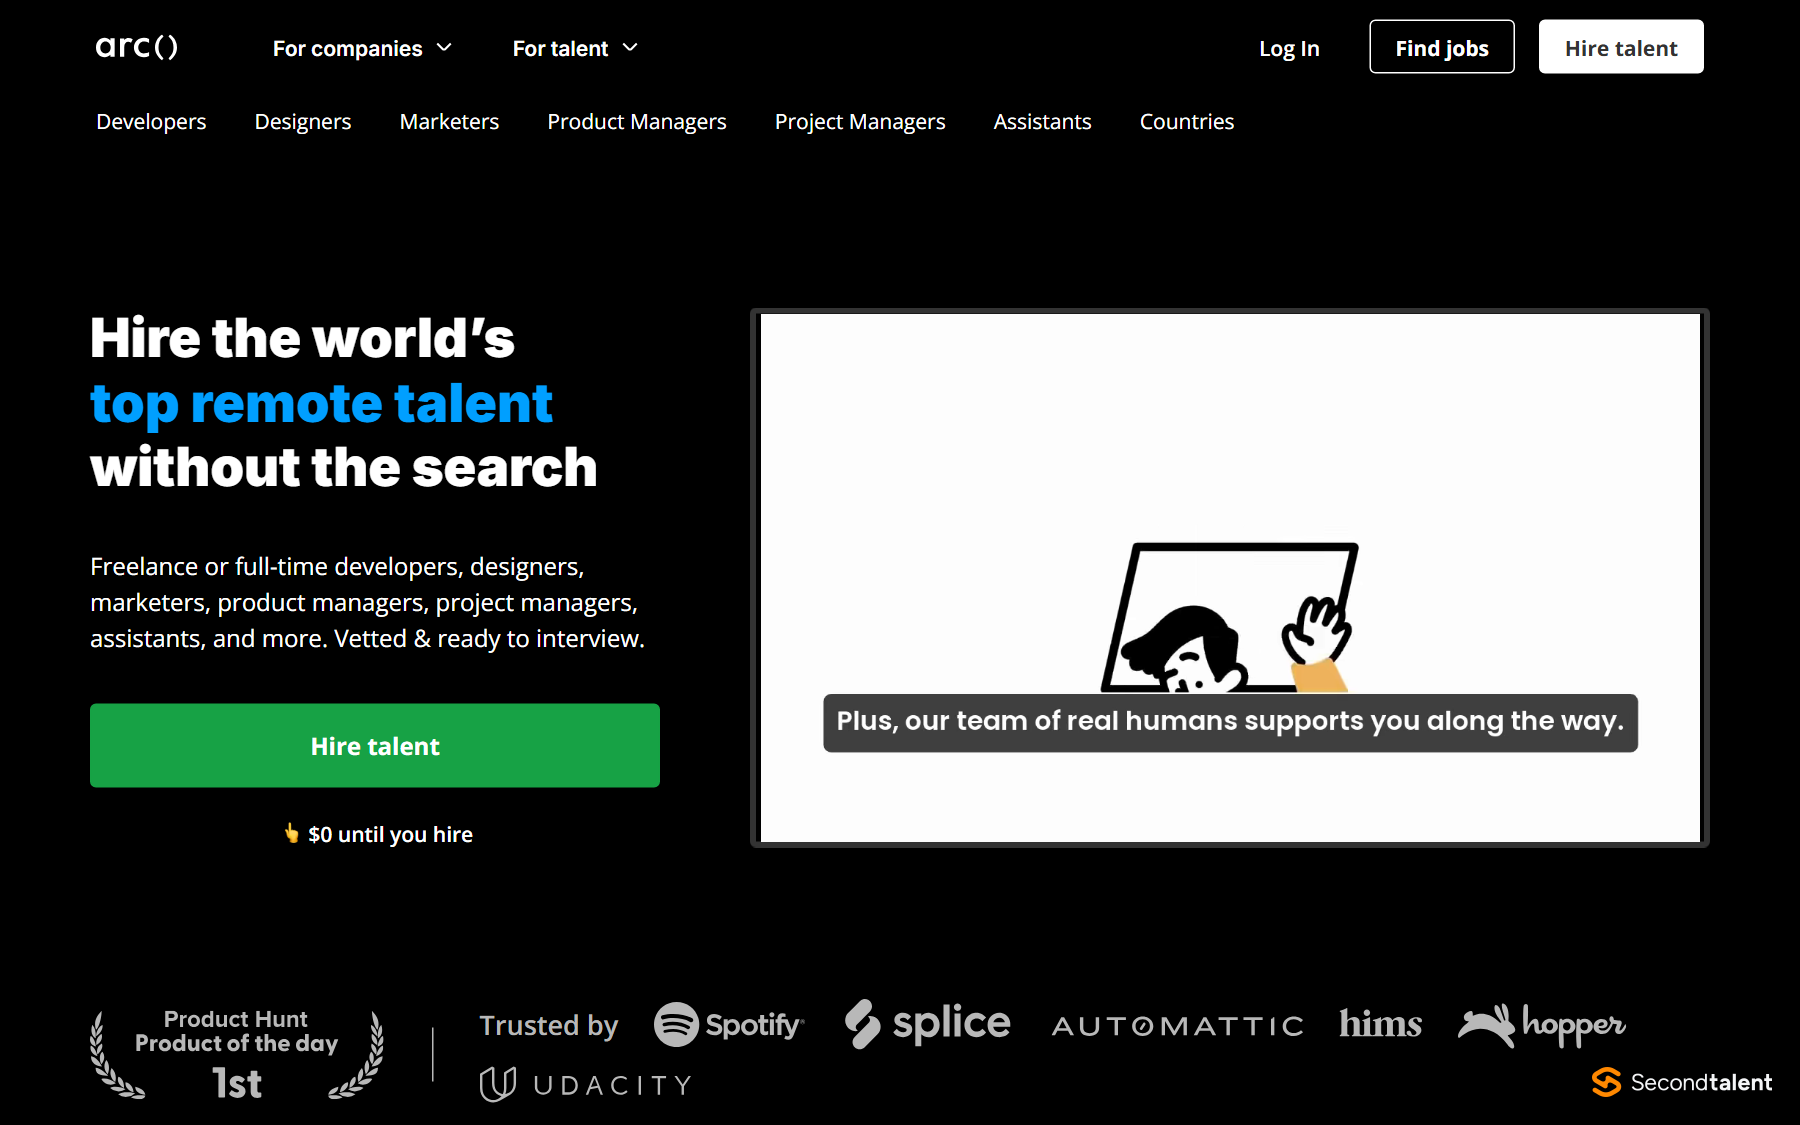The width and height of the screenshot is (1800, 1125).
Task: Go to the Developers category
Action: click(x=151, y=121)
